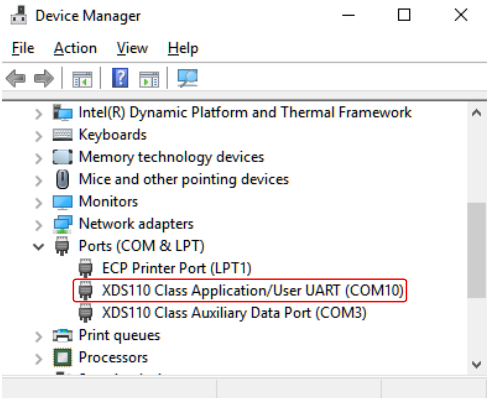This screenshot has width=488, height=399.
Task: Collapse the Ports (COM & LPT) node
Action: tap(39, 247)
